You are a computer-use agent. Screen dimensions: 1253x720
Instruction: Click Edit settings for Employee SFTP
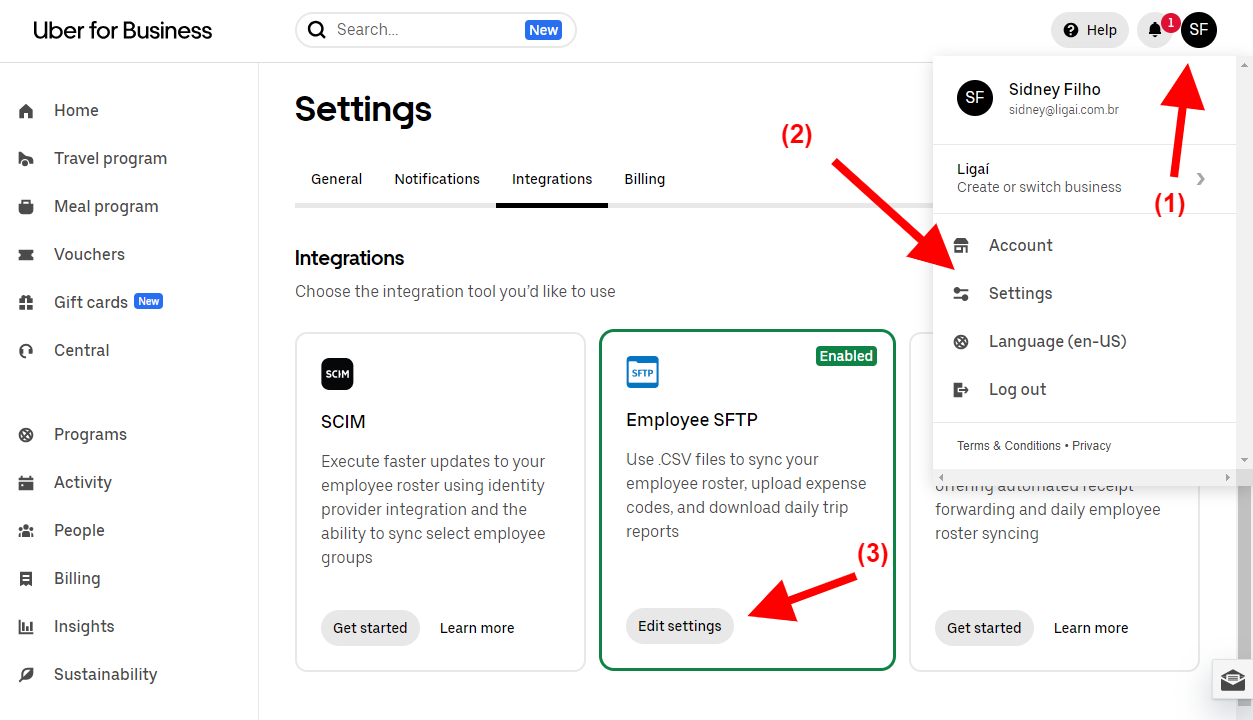680,626
